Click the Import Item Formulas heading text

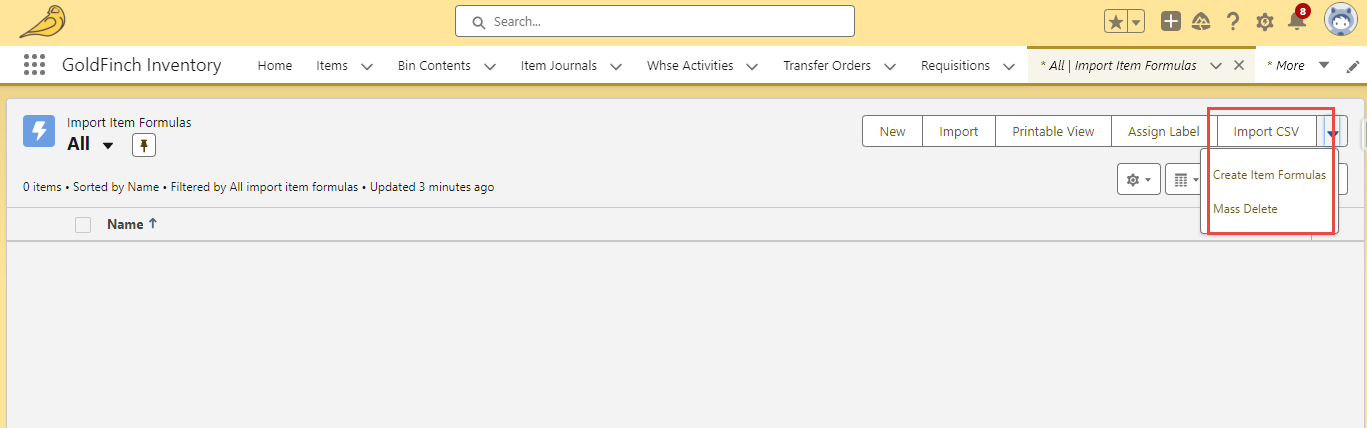coord(129,123)
